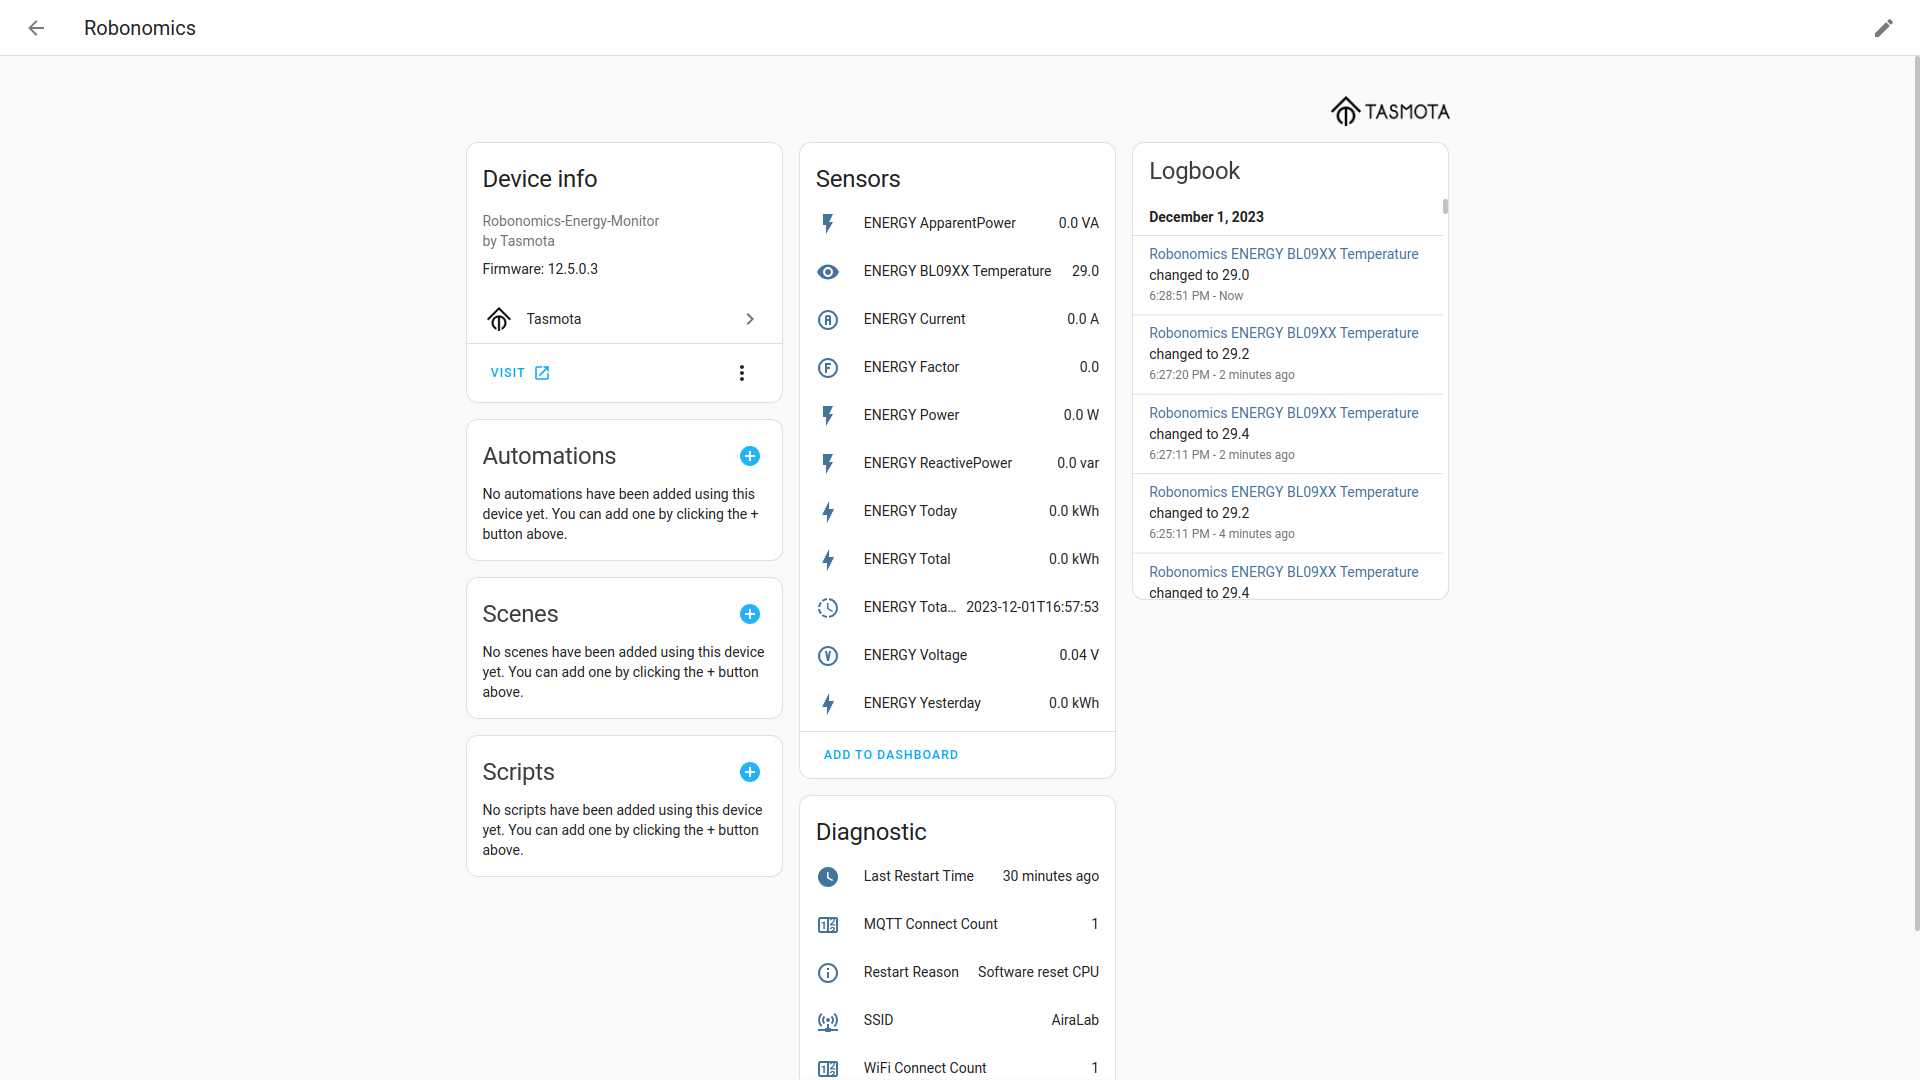The height and width of the screenshot is (1080, 1920).
Task: Click the ENERGY Total lightning icon
Action: click(828, 559)
